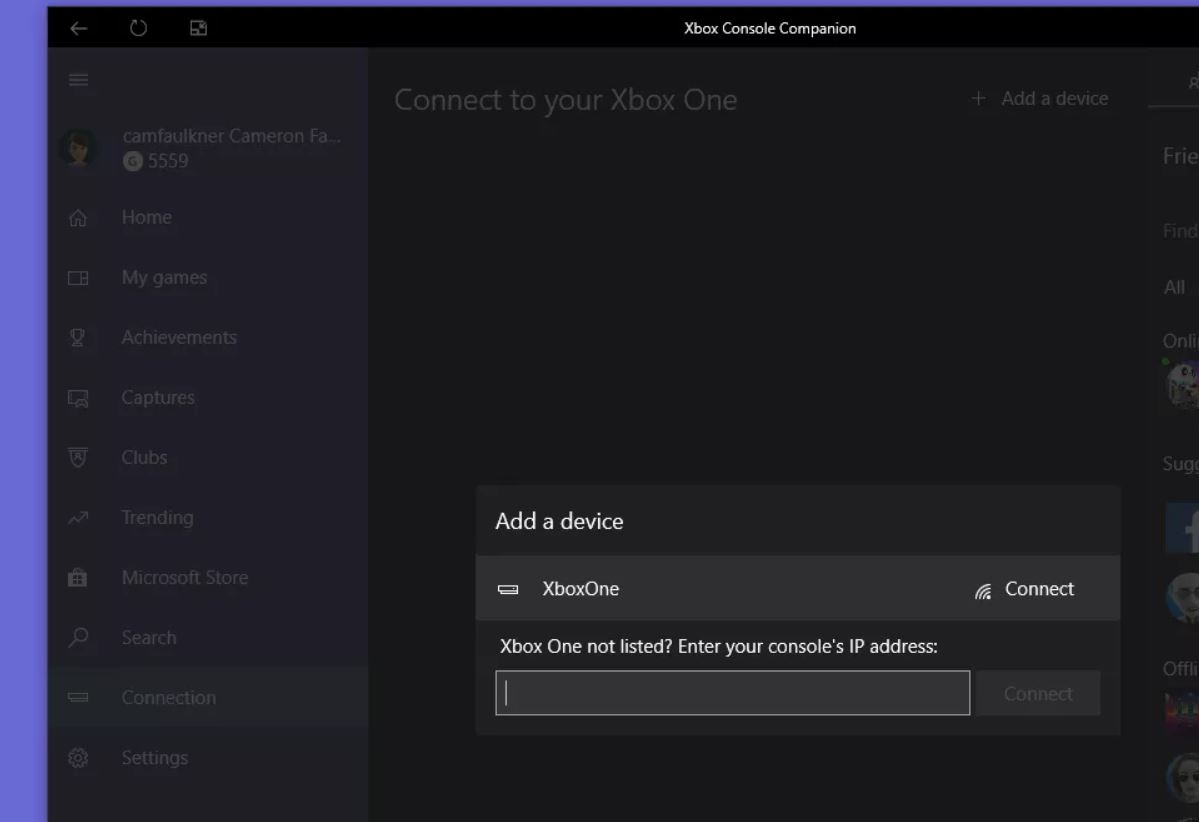
Task: Activate mini mode via the picture-in-picture icon
Action: click(197, 28)
